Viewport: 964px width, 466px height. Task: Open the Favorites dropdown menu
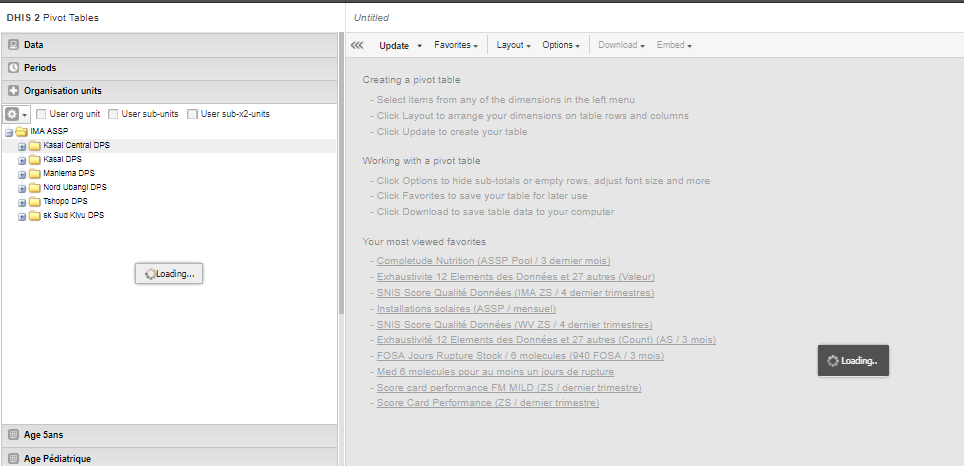(455, 45)
